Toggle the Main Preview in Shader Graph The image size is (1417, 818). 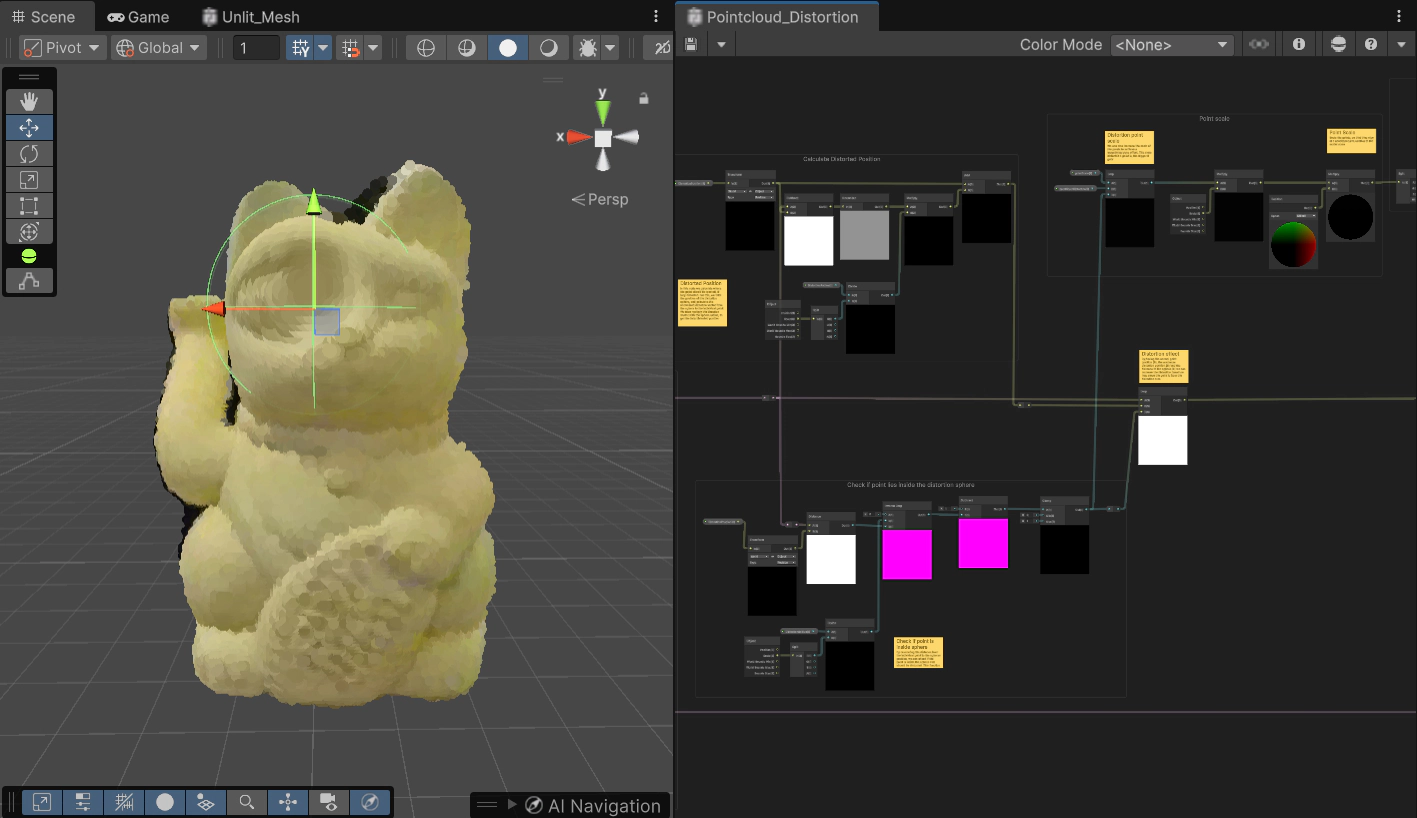[1338, 43]
